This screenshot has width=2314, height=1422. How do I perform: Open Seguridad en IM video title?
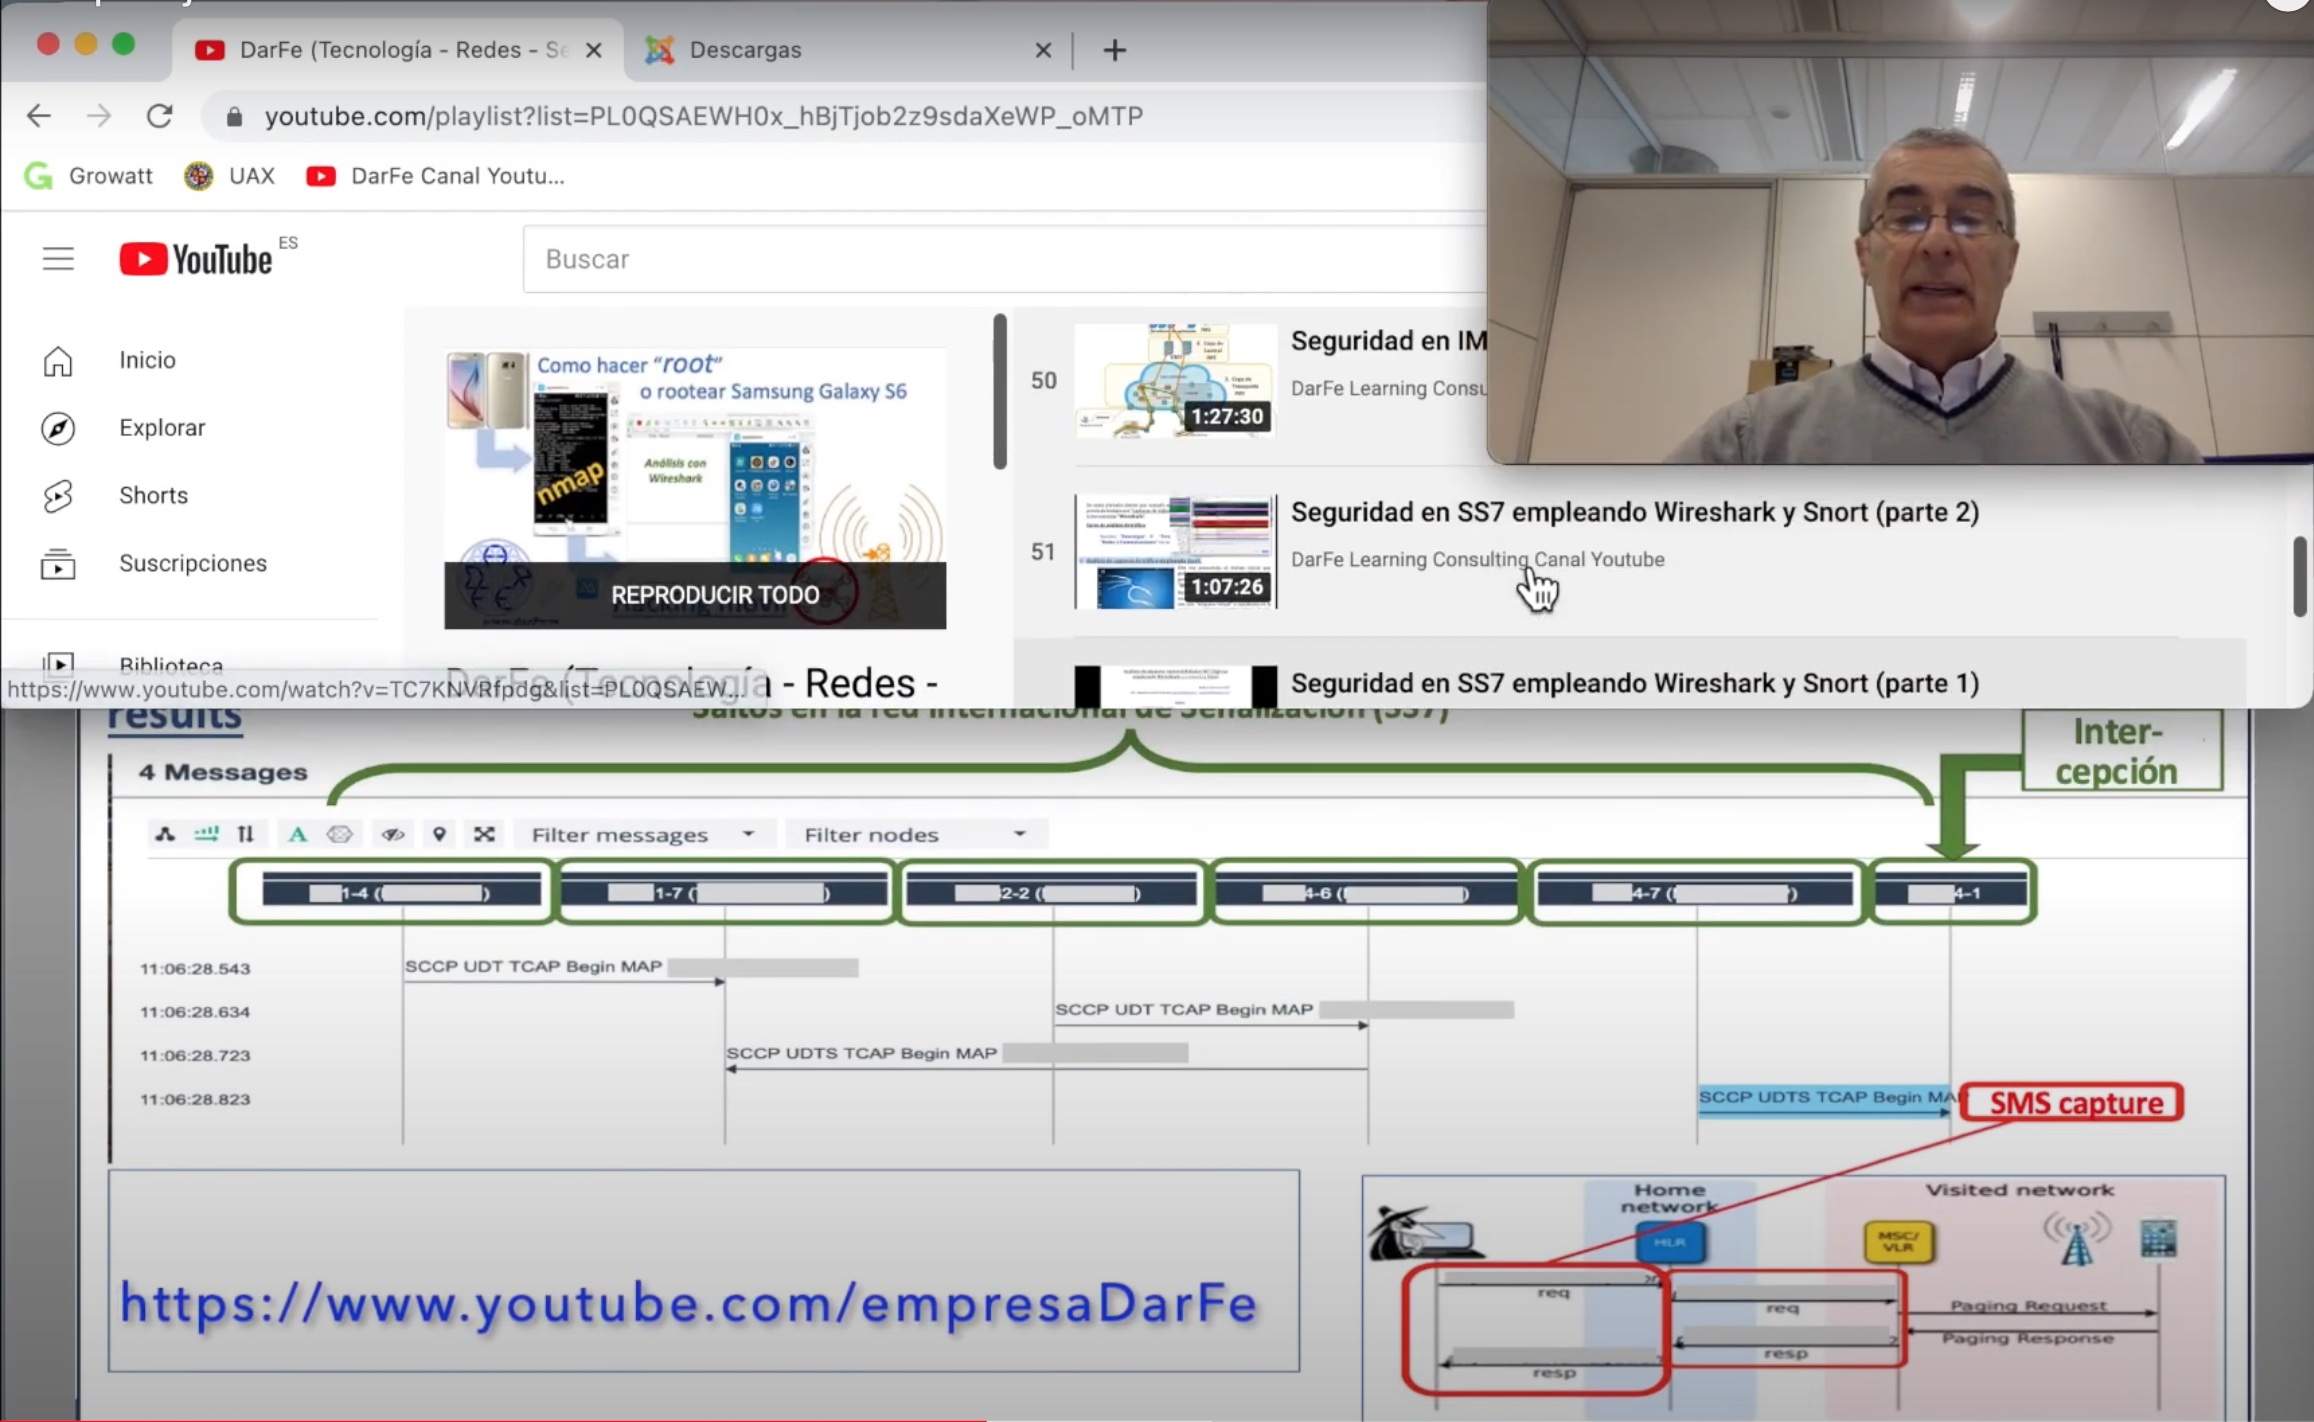click(x=1388, y=341)
